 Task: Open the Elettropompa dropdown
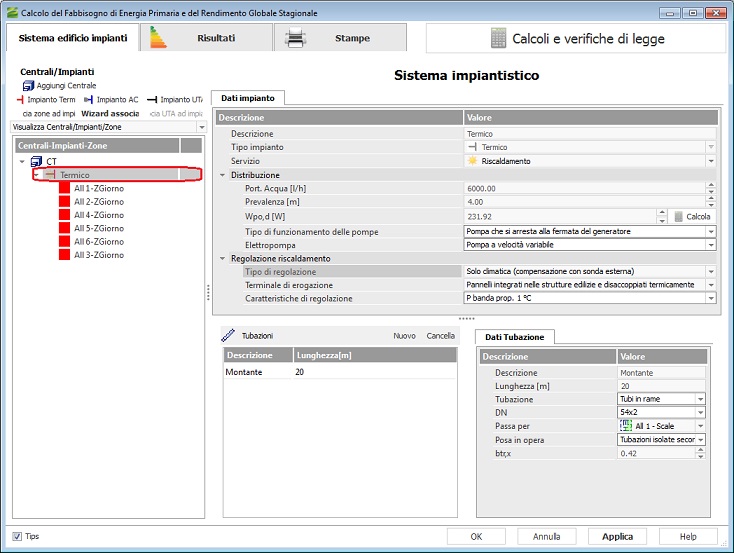pos(711,245)
